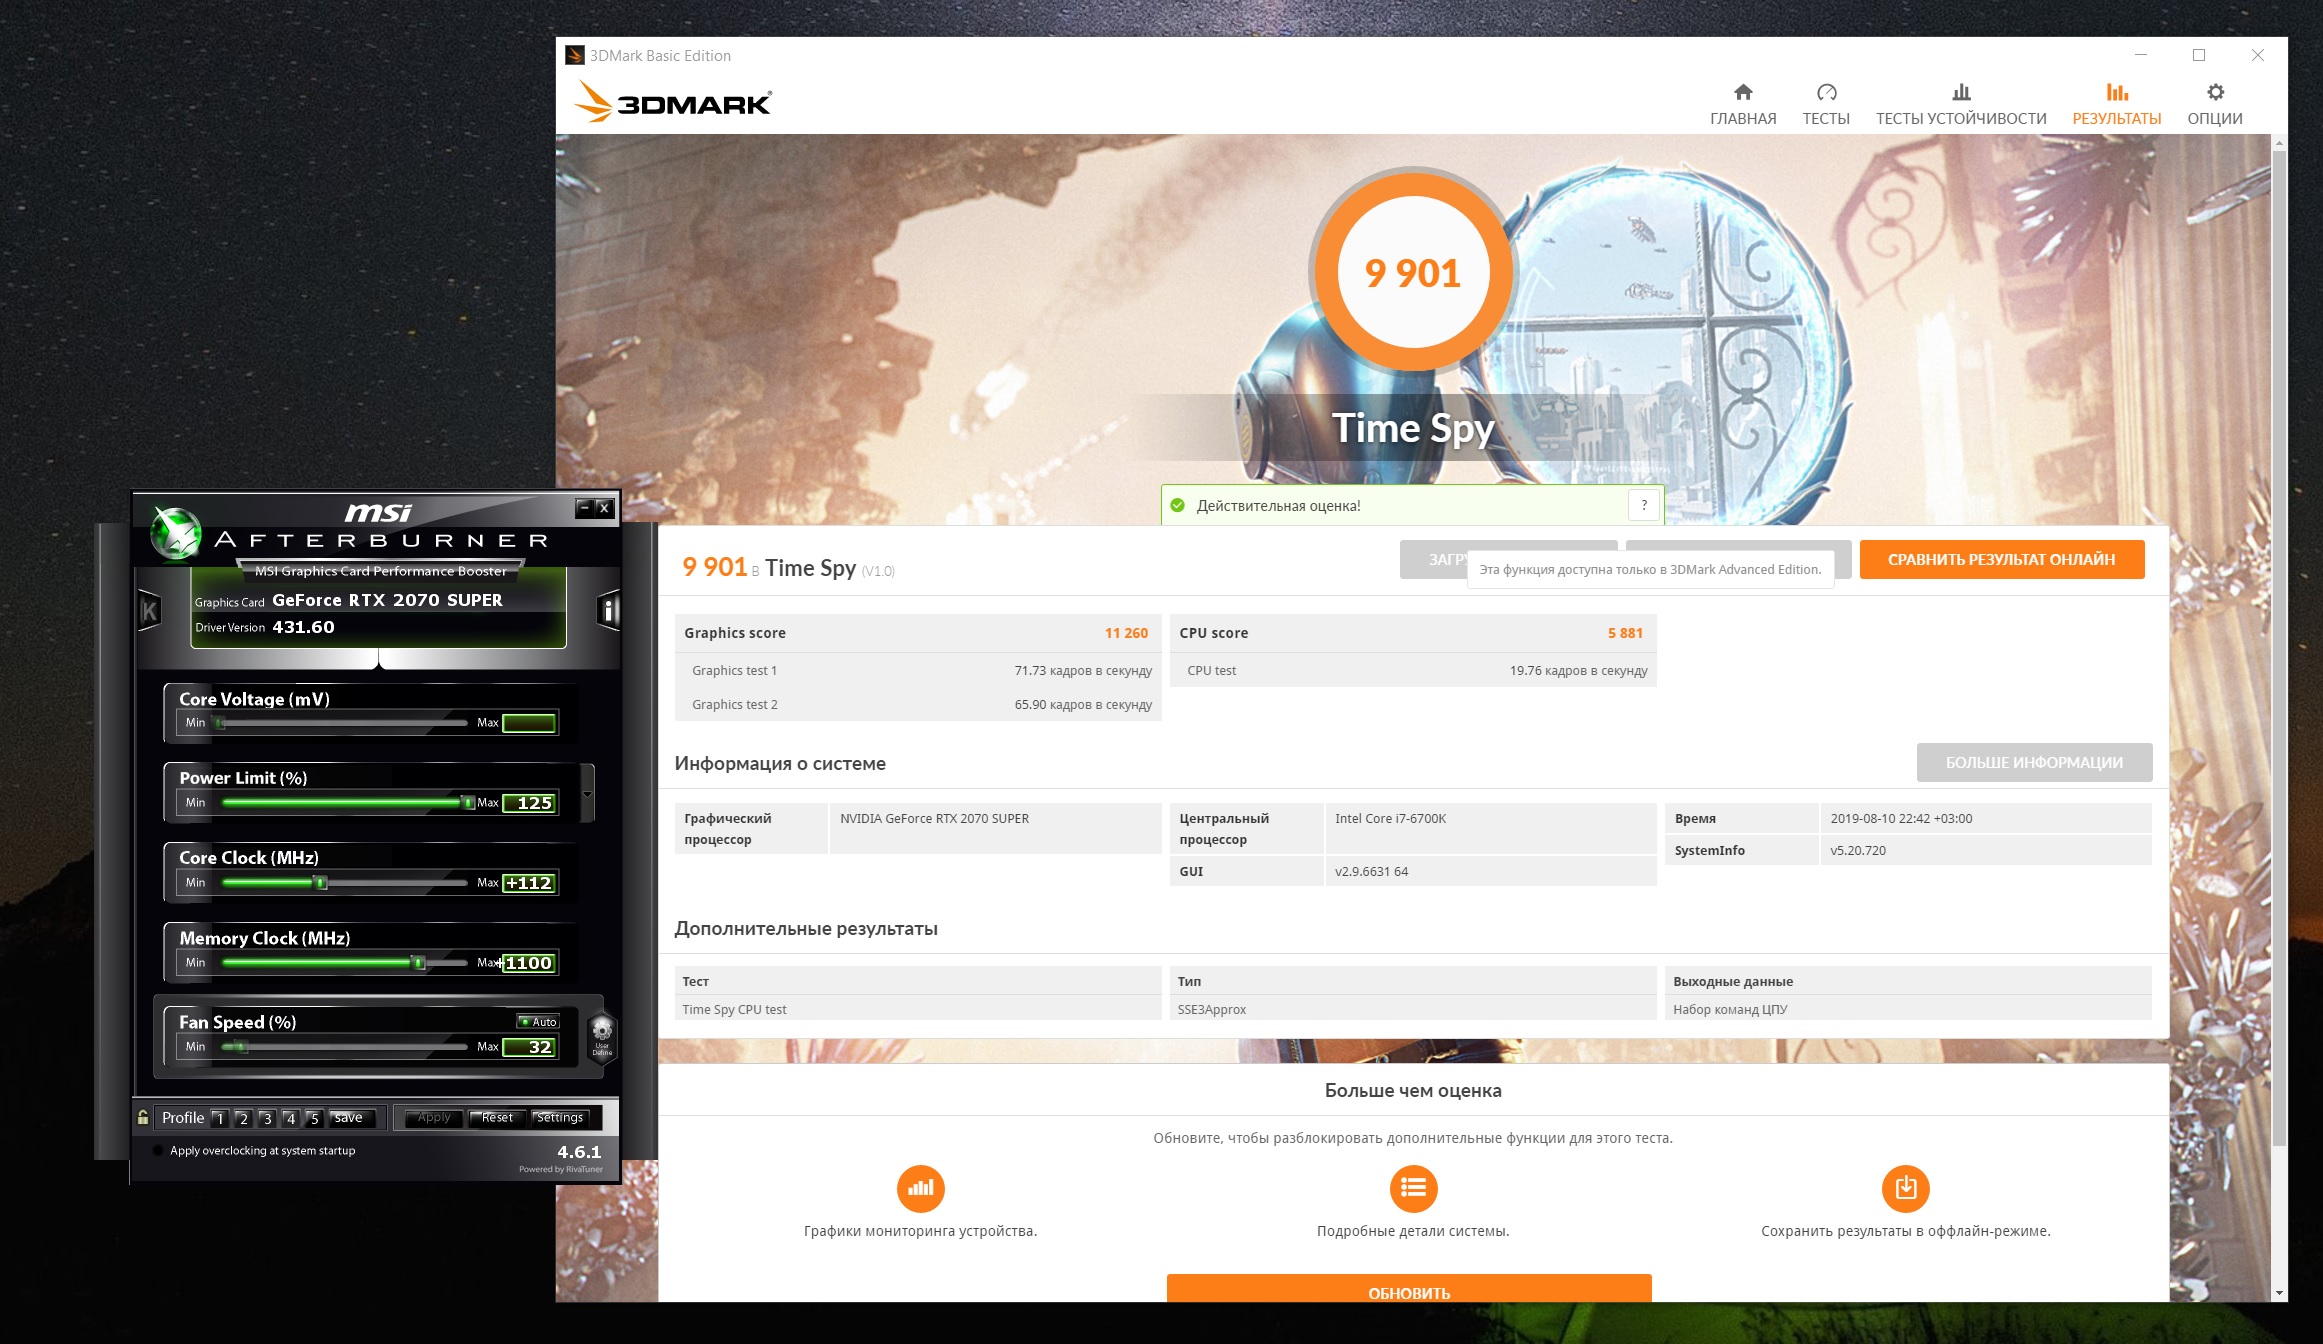
Task: Expand the Power Limit dropdown arrow
Action: click(587, 794)
